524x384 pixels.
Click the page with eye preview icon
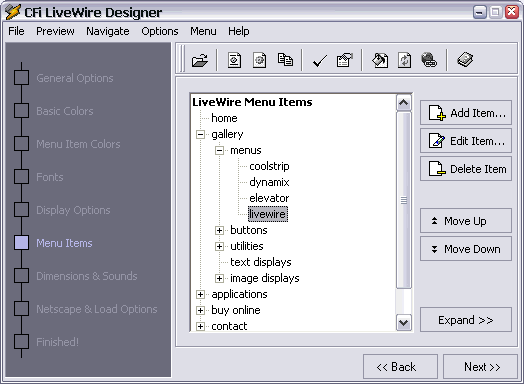pyautogui.click(x=234, y=60)
